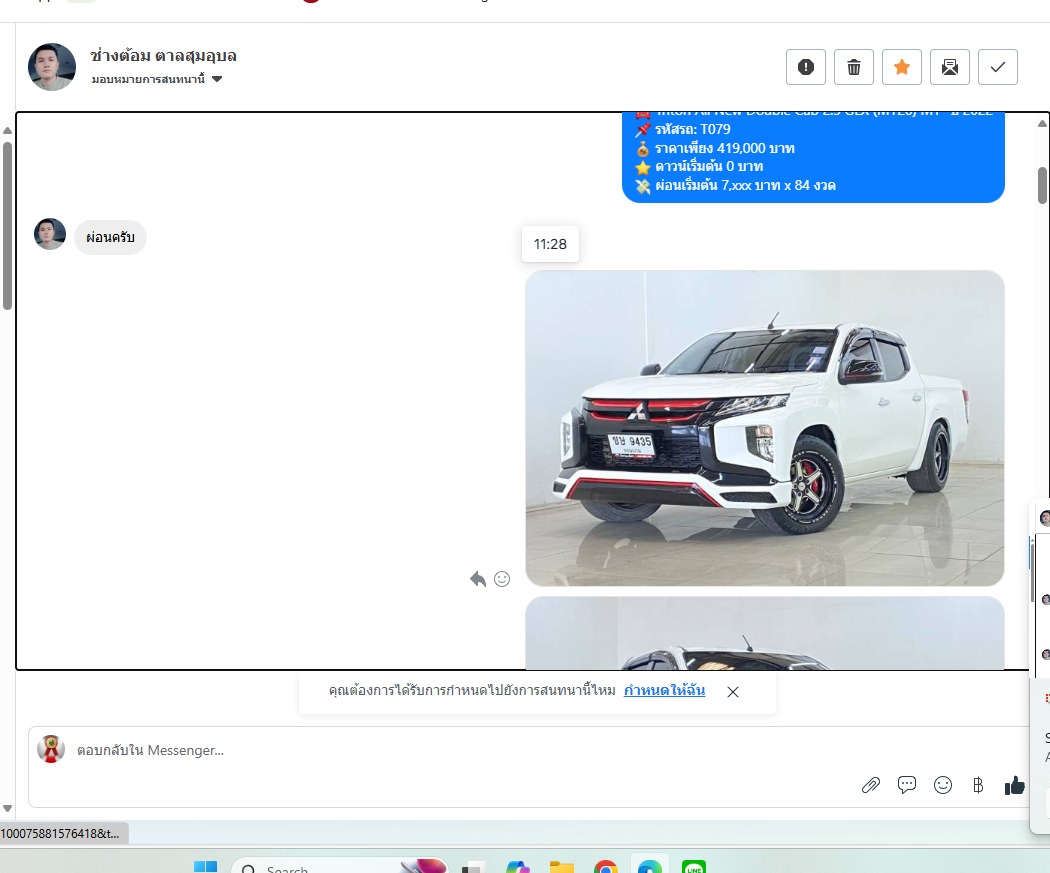The width and height of the screenshot is (1050, 873).
Task: Click the reply arrow beside truck photo
Action: coord(478,579)
